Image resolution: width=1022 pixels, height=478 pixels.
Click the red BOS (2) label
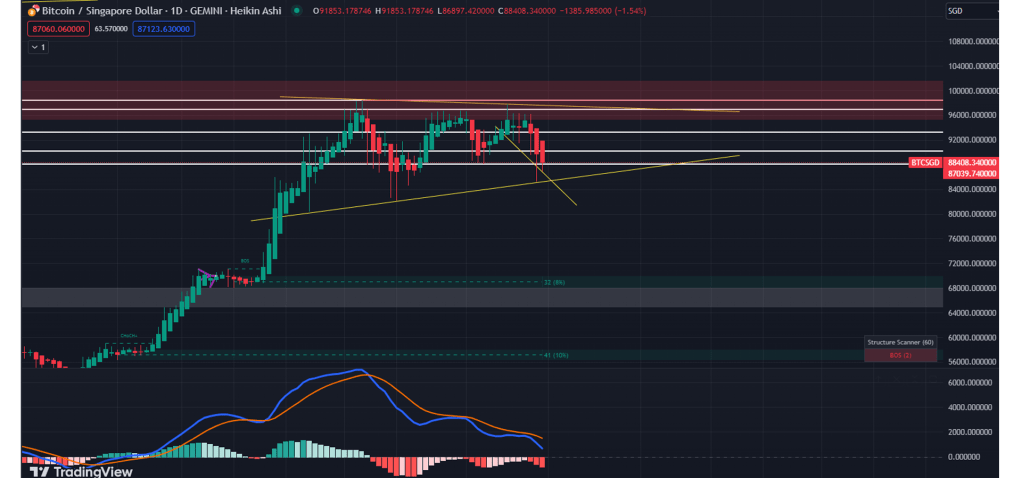tap(900, 355)
